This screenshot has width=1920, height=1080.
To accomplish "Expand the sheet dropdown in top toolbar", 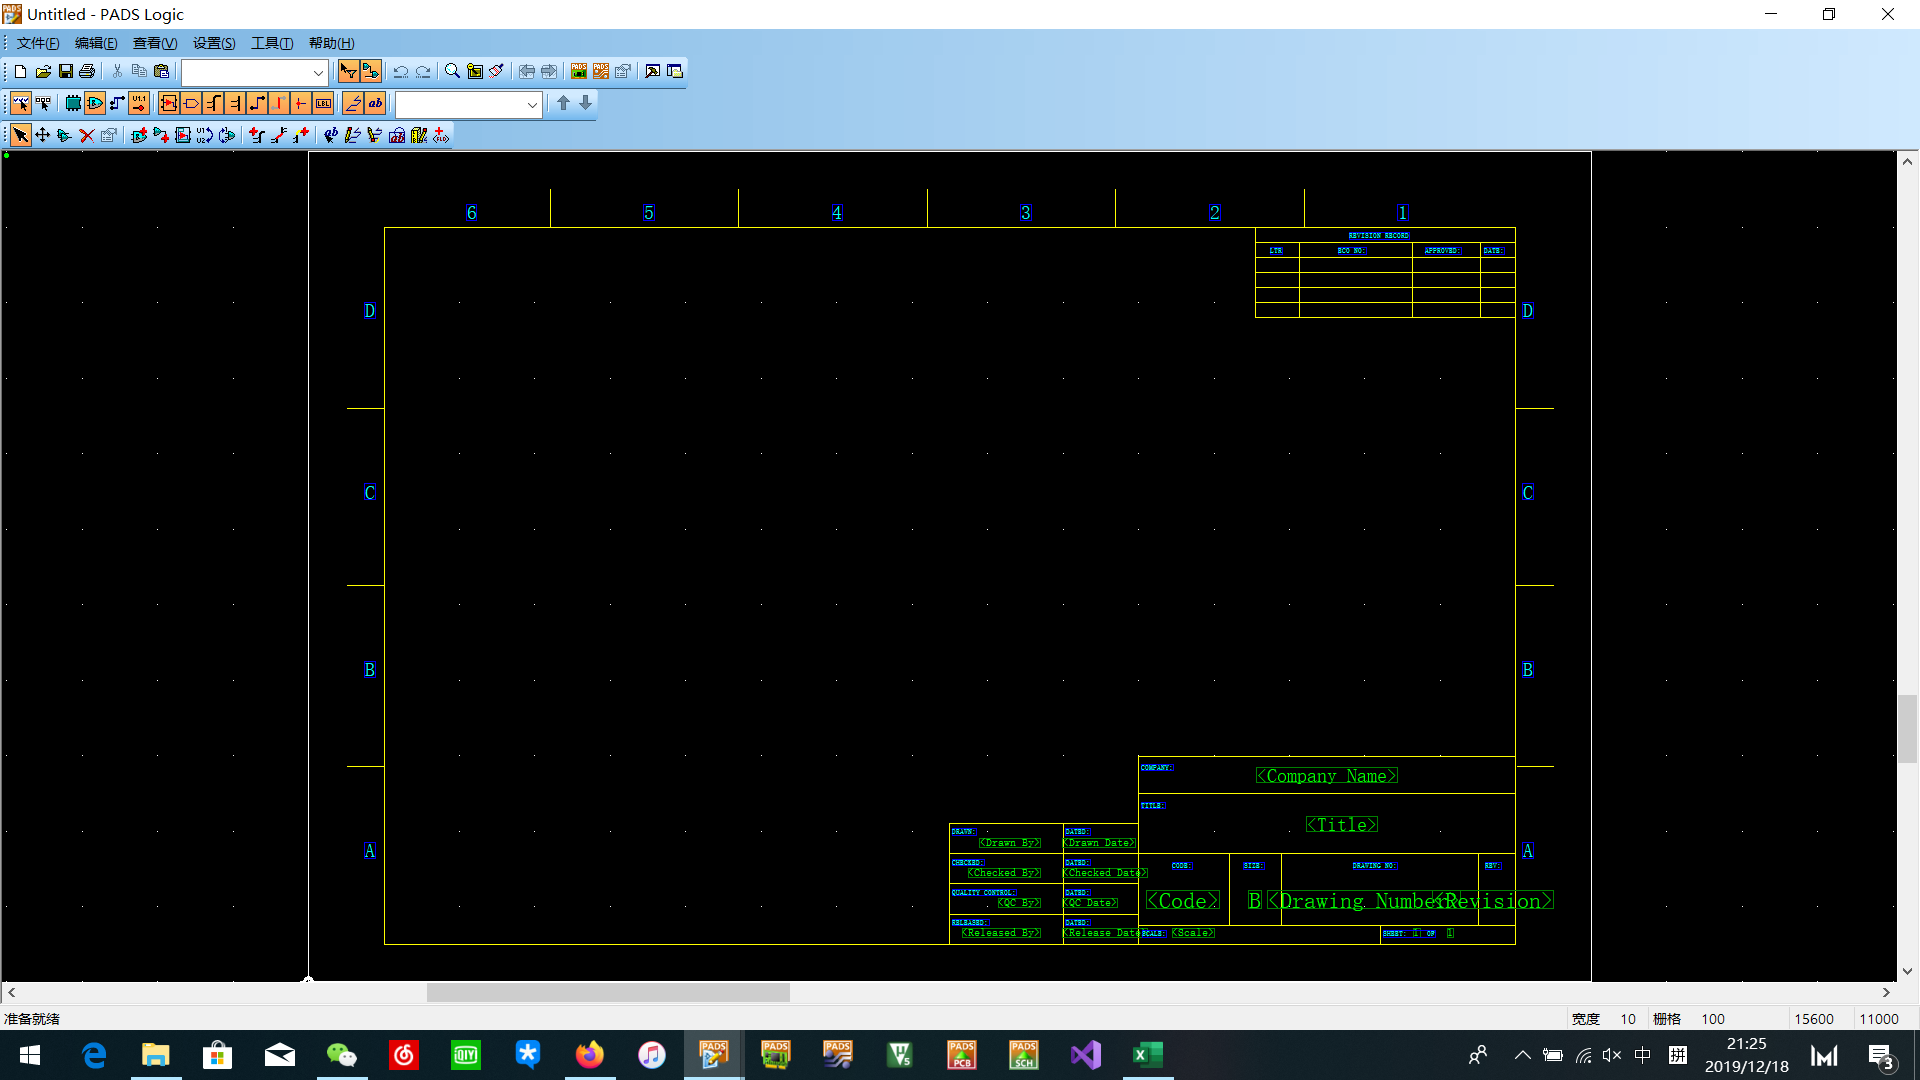I will (318, 72).
